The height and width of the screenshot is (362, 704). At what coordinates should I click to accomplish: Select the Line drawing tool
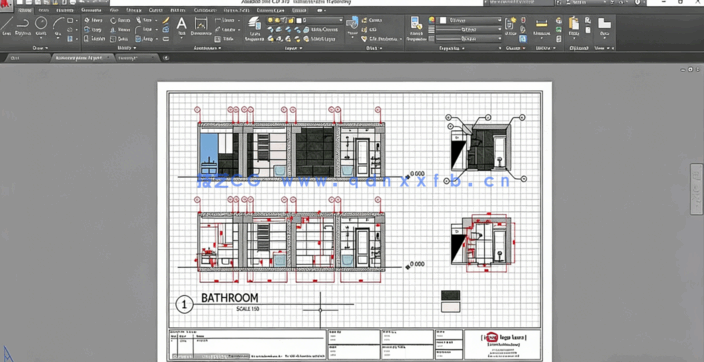pyautogui.click(x=6, y=26)
